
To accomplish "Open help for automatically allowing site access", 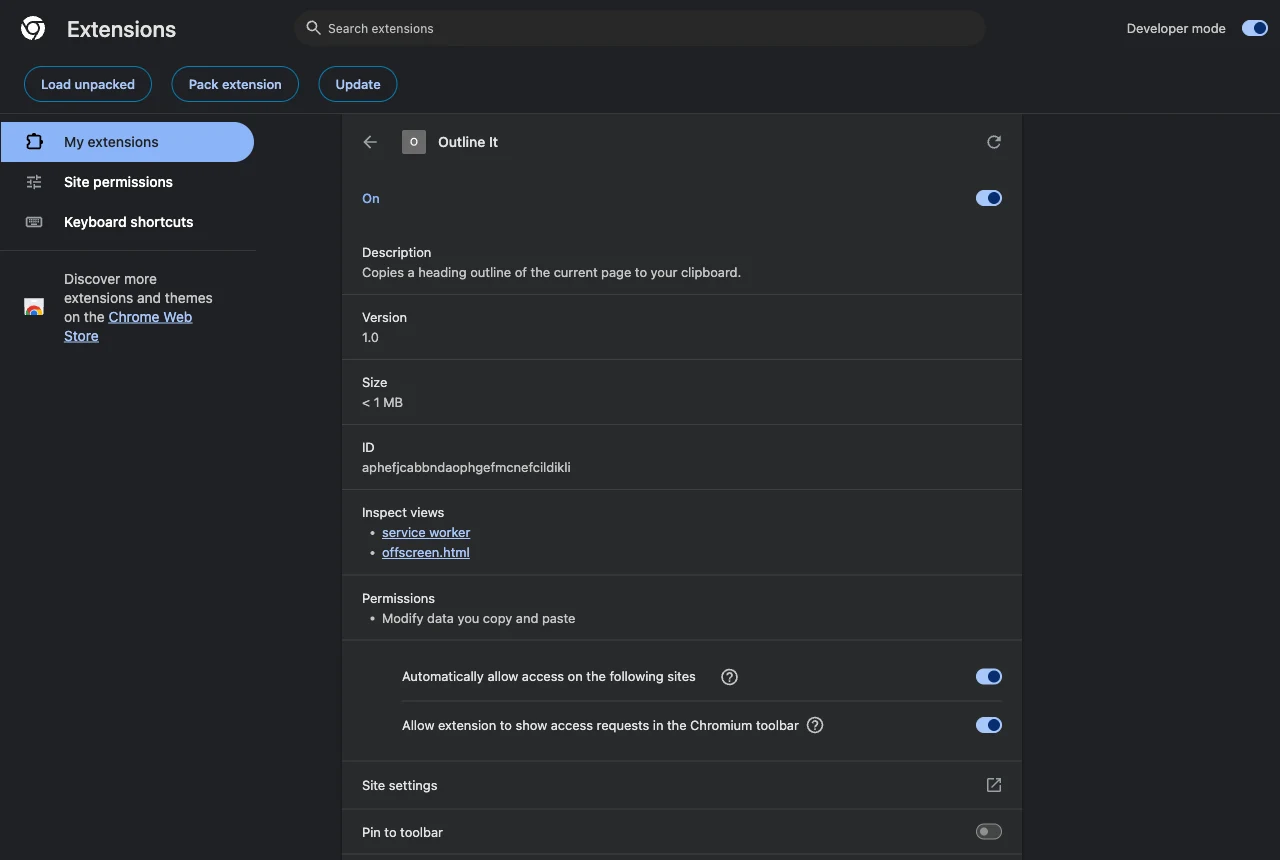I will coord(730,677).
